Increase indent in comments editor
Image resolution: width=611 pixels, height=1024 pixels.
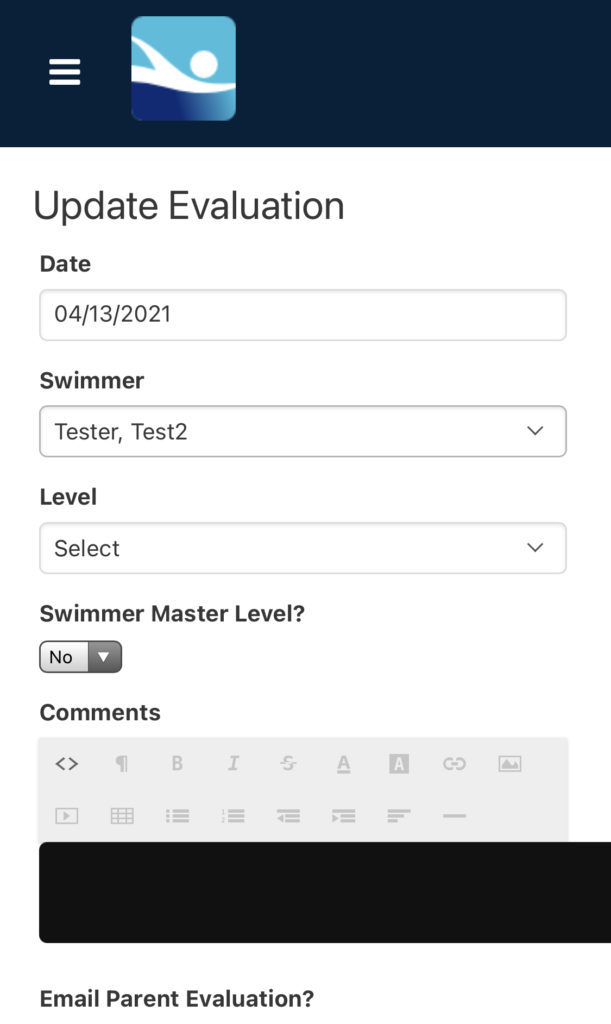(x=343, y=816)
